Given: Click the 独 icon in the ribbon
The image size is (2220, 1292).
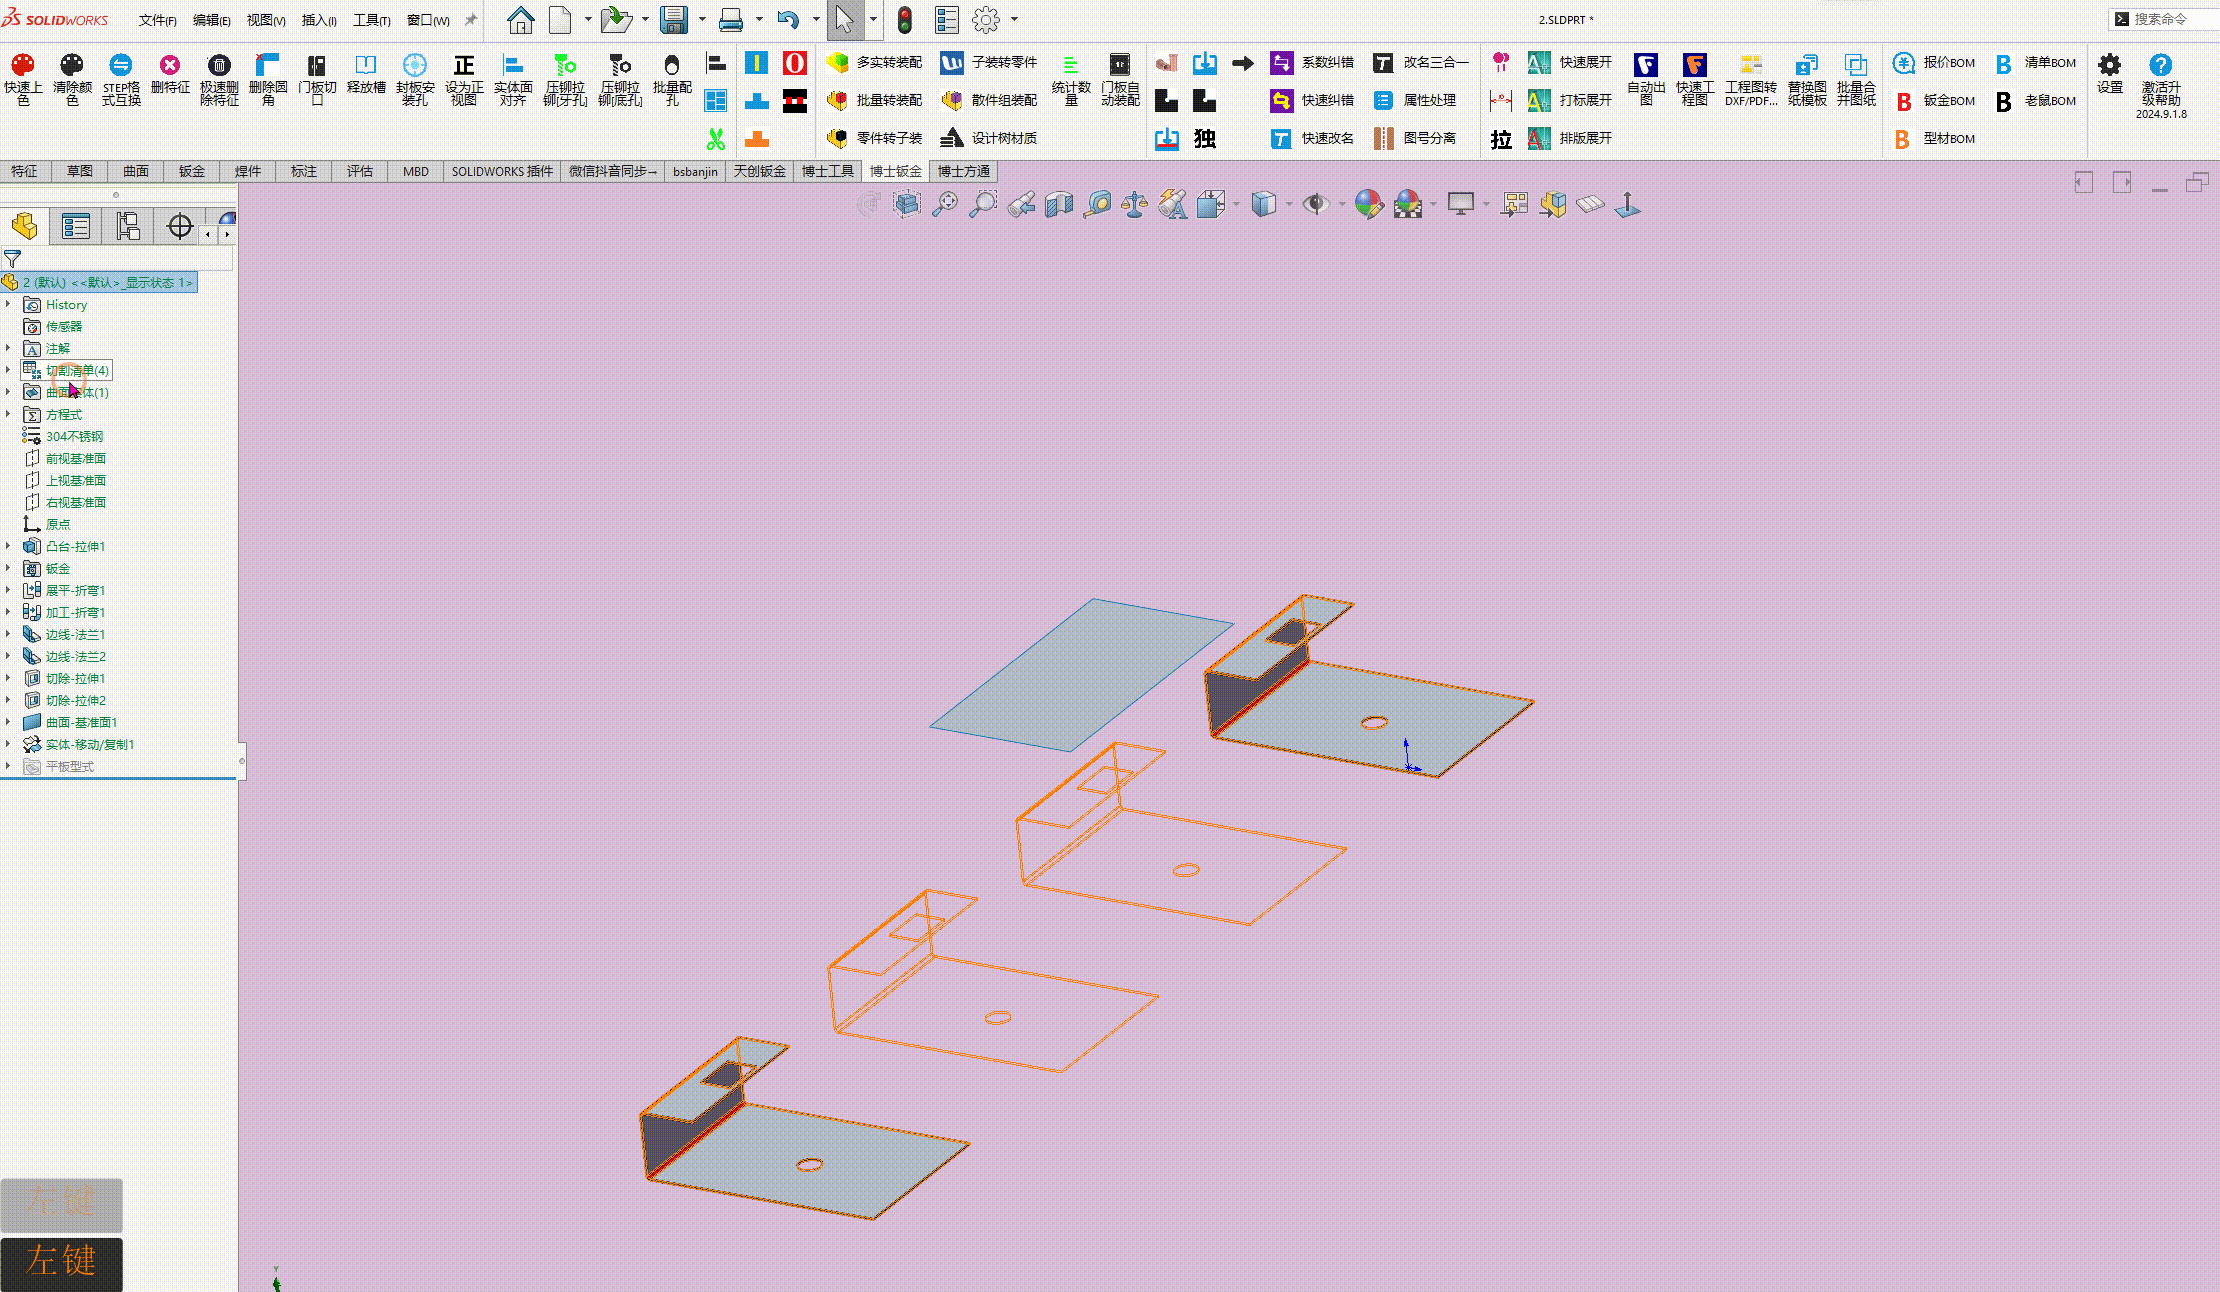Looking at the screenshot, I should pos(1205,138).
